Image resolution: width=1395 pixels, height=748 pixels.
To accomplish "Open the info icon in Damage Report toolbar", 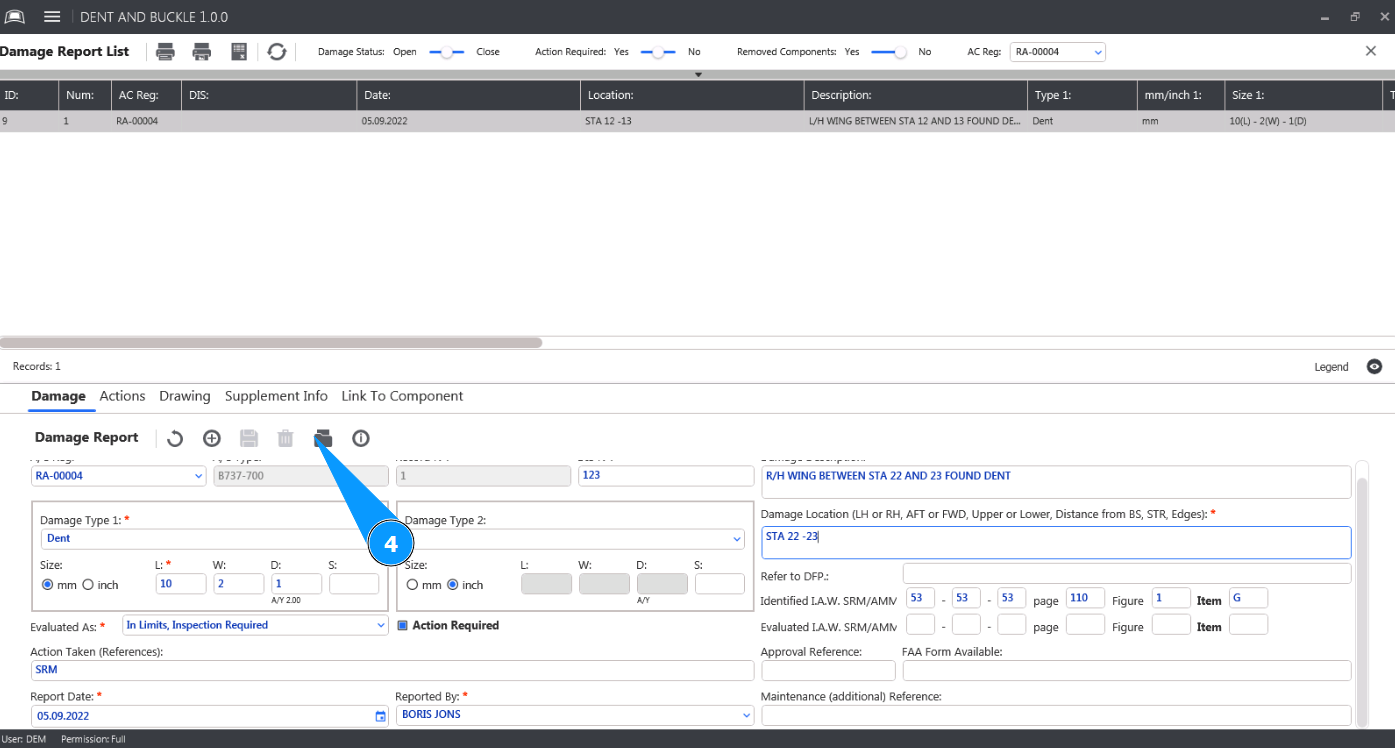I will 361,438.
